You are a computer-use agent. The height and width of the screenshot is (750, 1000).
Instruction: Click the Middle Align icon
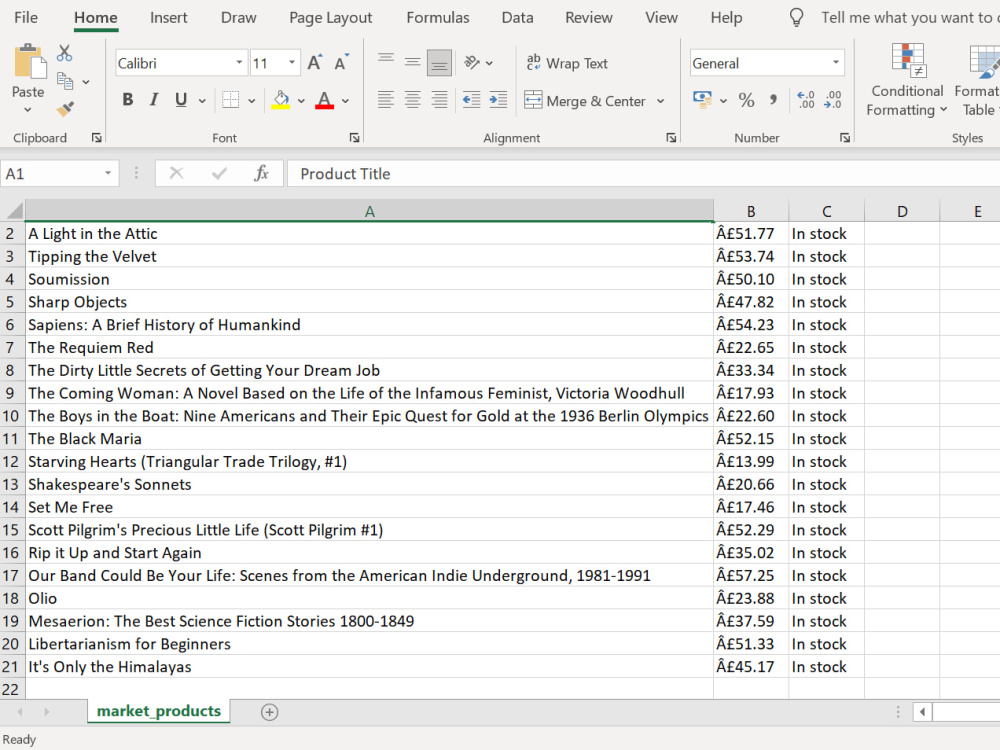(413, 62)
